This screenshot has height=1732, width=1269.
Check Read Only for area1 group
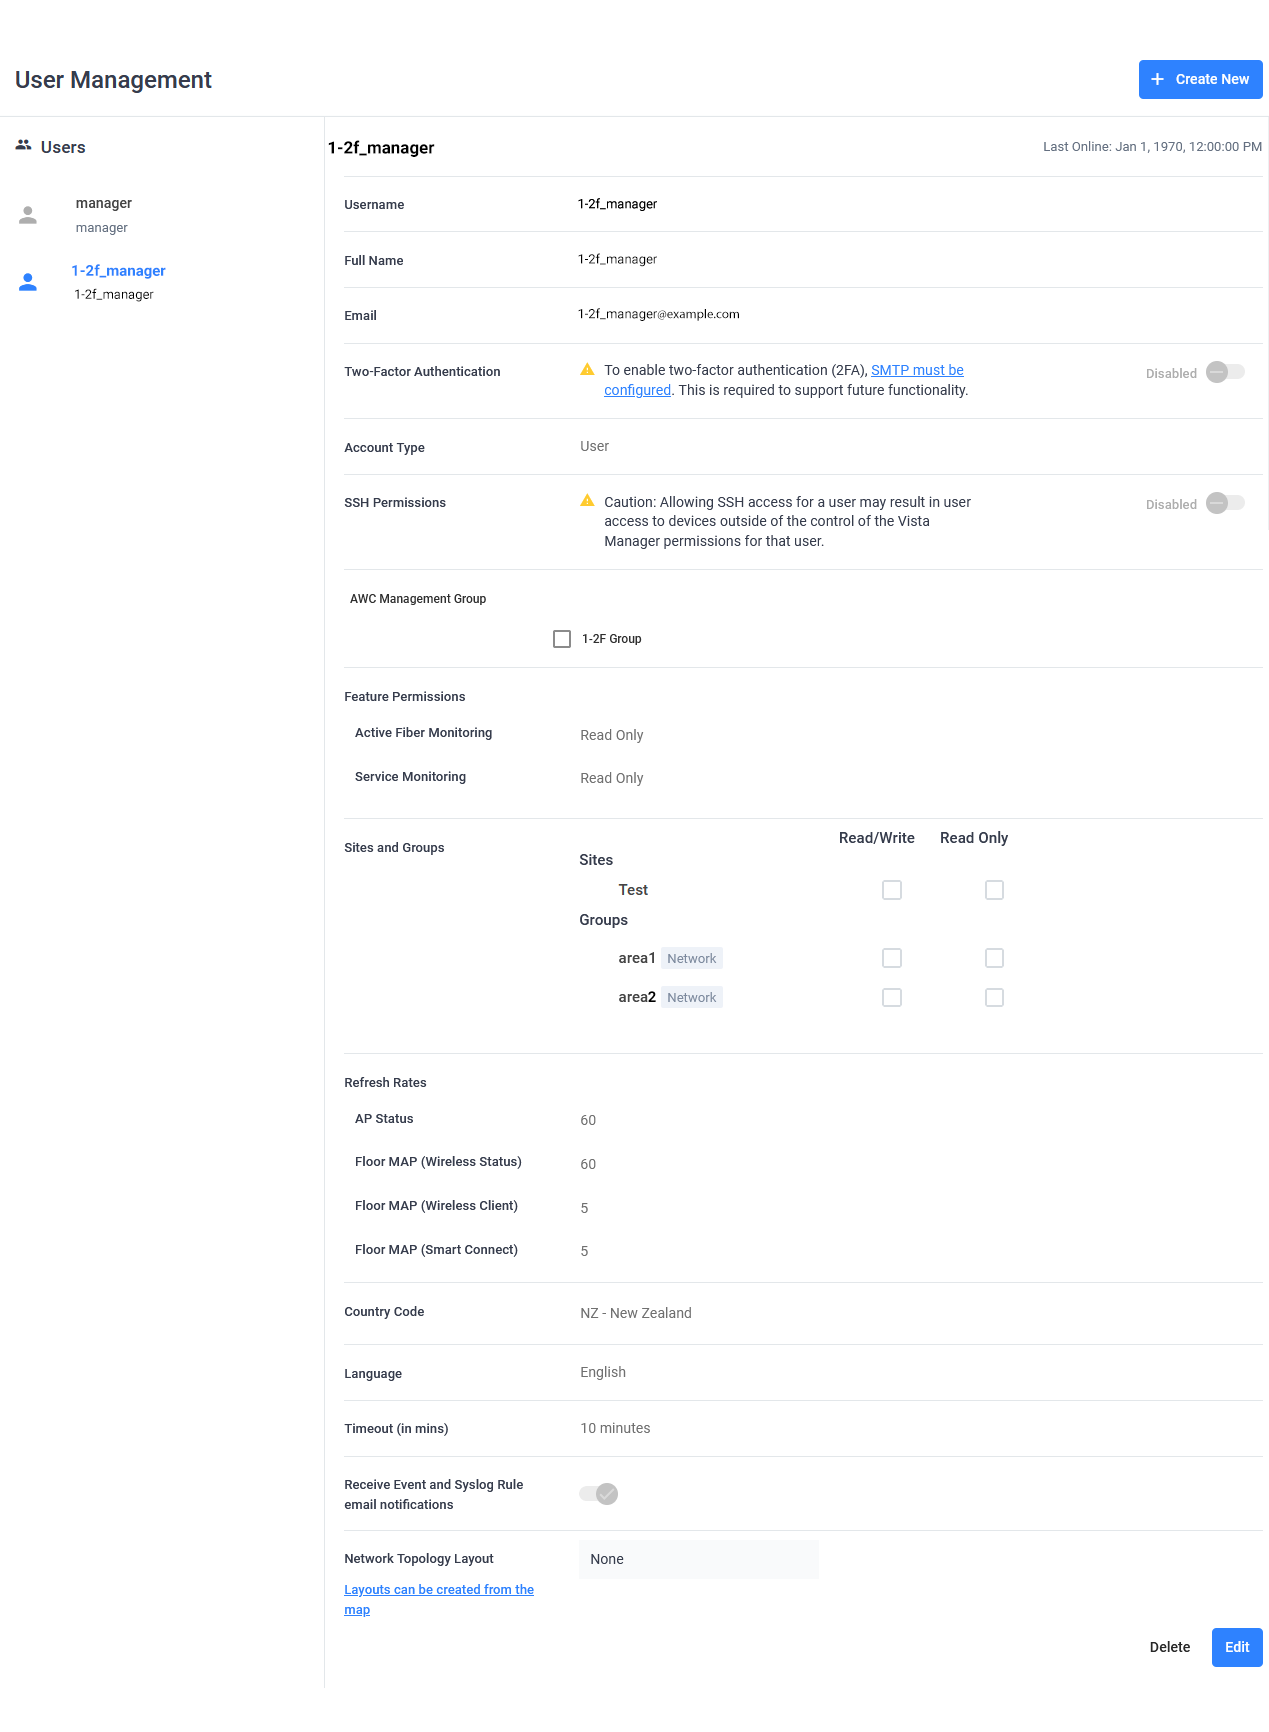point(994,958)
